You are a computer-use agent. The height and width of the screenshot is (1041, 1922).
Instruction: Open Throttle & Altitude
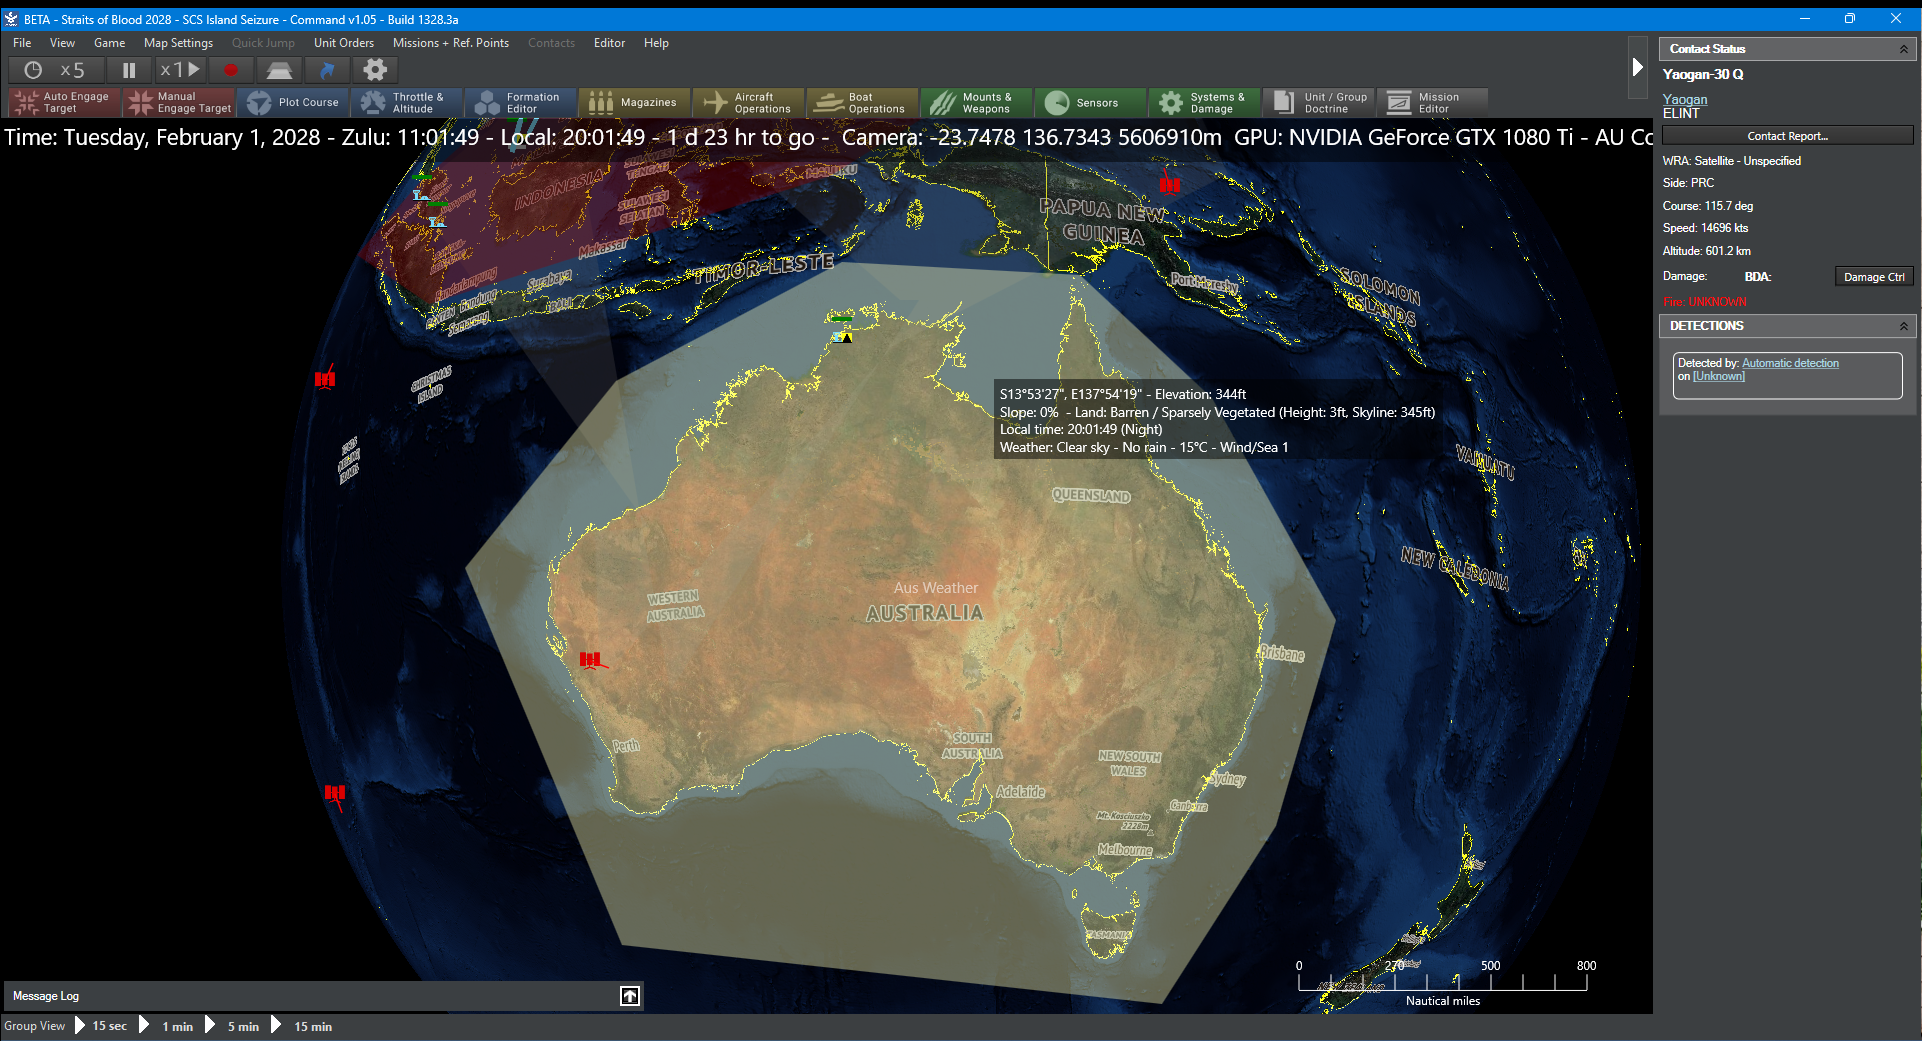pyautogui.click(x=407, y=102)
